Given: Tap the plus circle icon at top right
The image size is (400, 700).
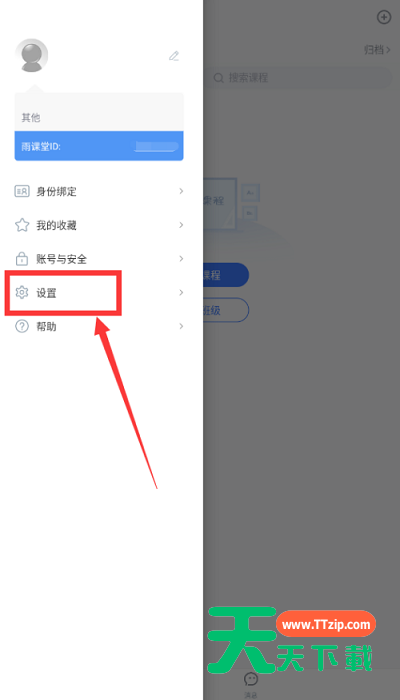Looking at the screenshot, I should click(384, 17).
